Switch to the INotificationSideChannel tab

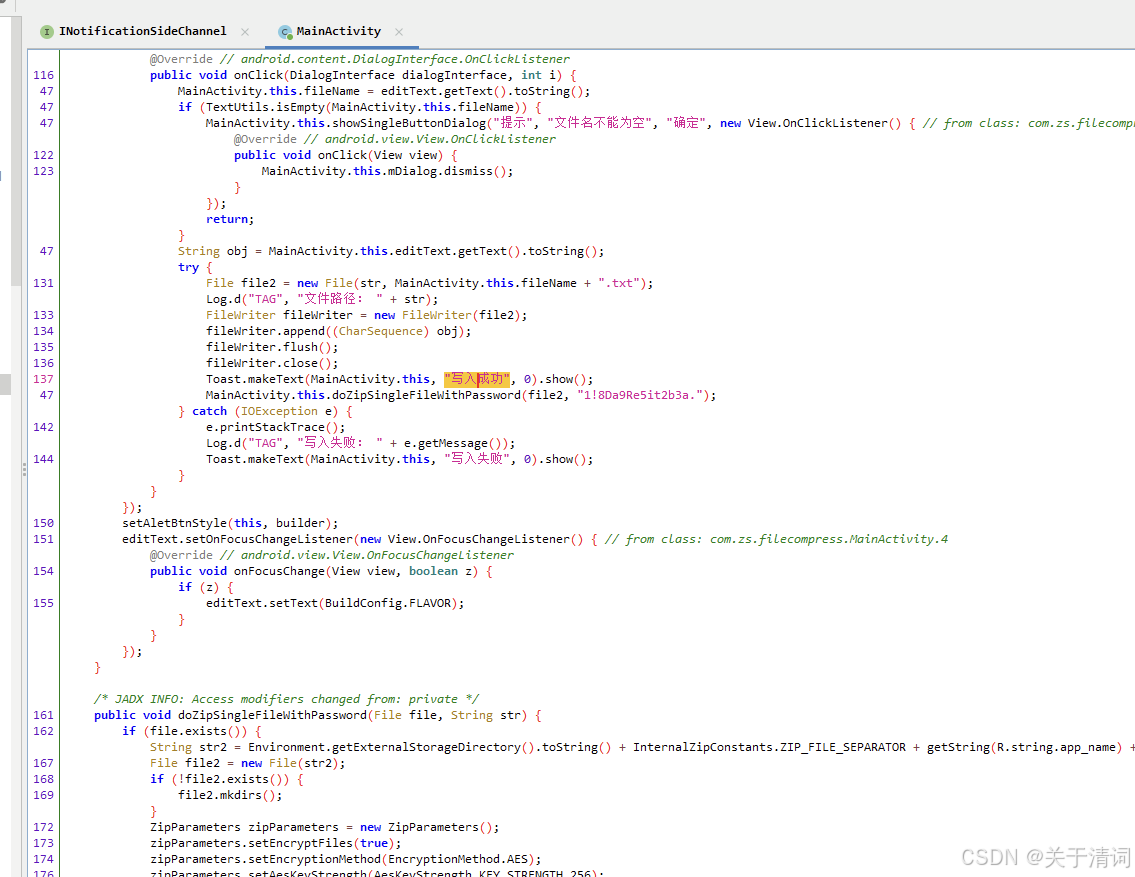point(143,31)
